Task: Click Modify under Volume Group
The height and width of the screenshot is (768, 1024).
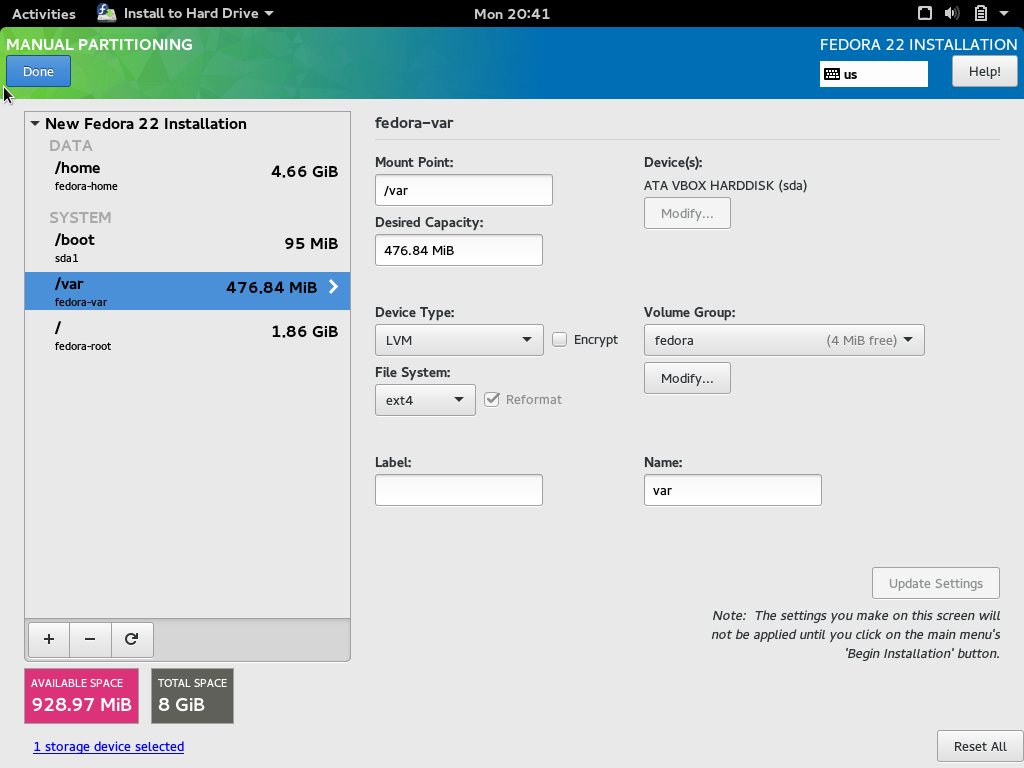Action: tap(687, 378)
